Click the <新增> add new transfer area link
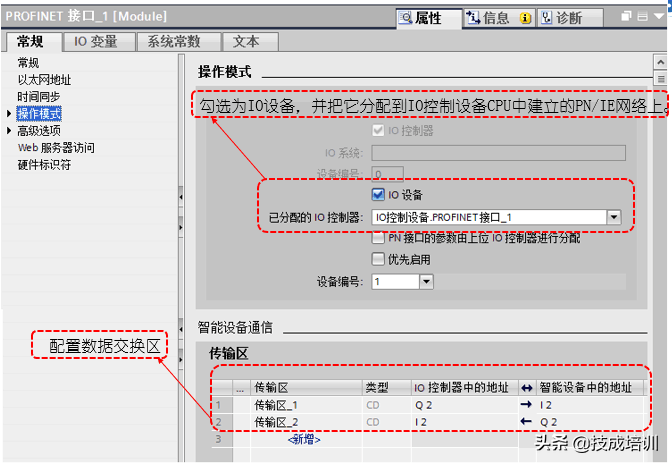Viewport: 672px width, 465px height. click(304, 439)
